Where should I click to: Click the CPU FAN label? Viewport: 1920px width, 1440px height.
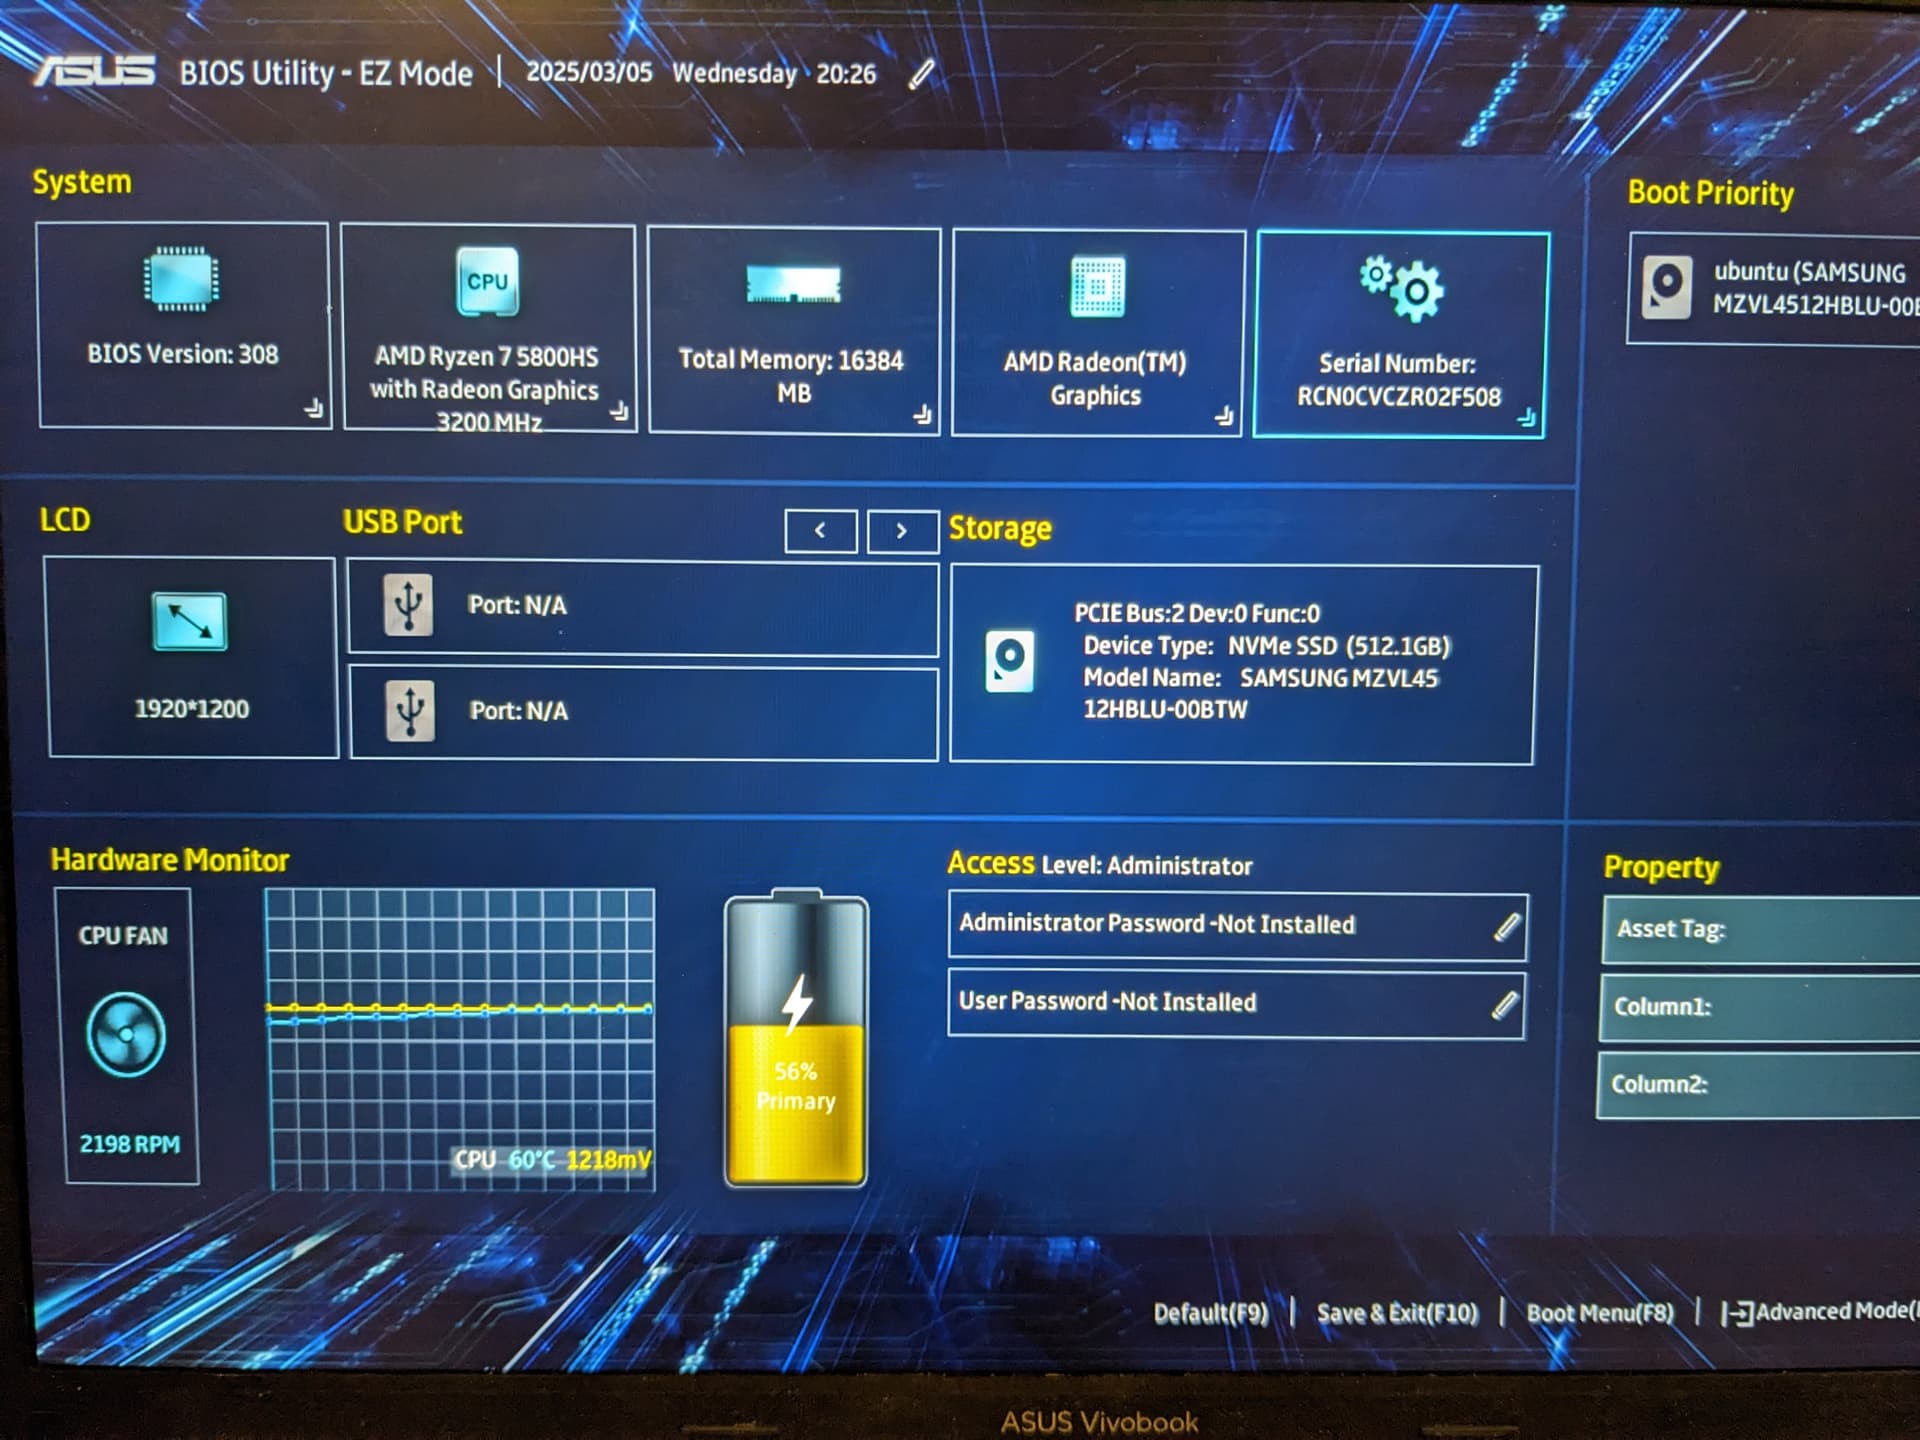coord(124,936)
